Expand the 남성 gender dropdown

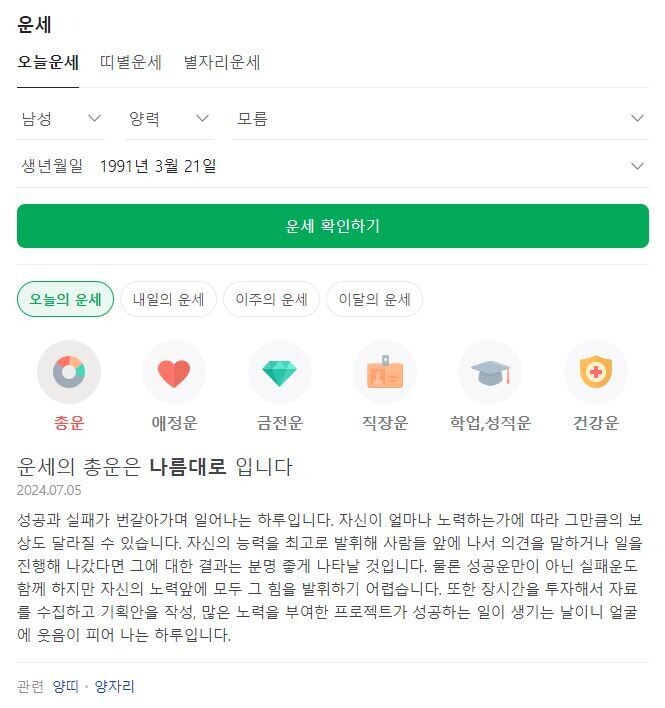coord(60,119)
